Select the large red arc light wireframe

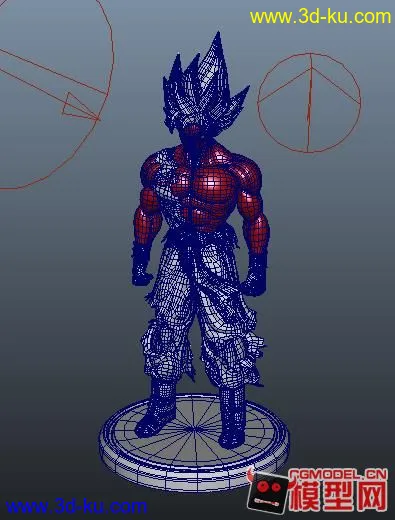click(x=57, y=94)
